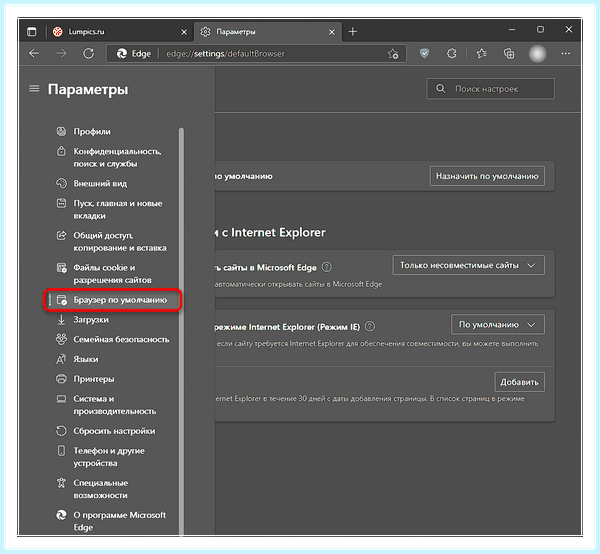Open new tab with plus button
This screenshot has width=600, height=554.
point(353,32)
